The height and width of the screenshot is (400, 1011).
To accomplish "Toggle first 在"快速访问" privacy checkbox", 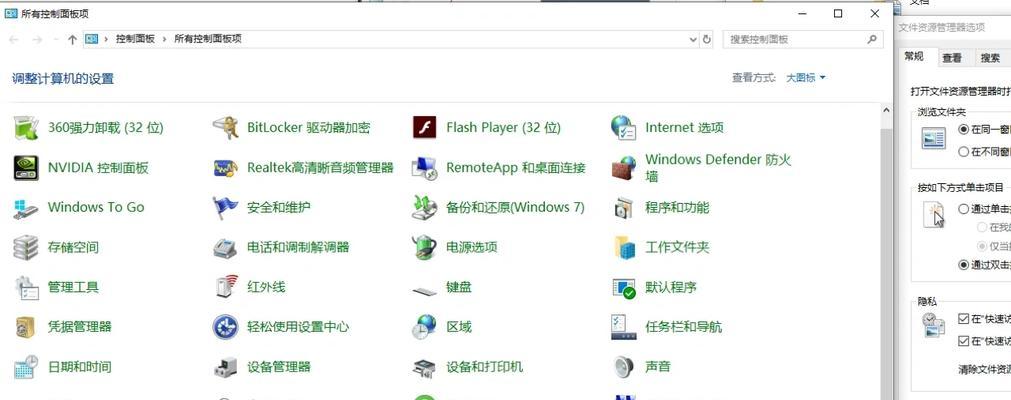I will pyautogui.click(x=963, y=319).
